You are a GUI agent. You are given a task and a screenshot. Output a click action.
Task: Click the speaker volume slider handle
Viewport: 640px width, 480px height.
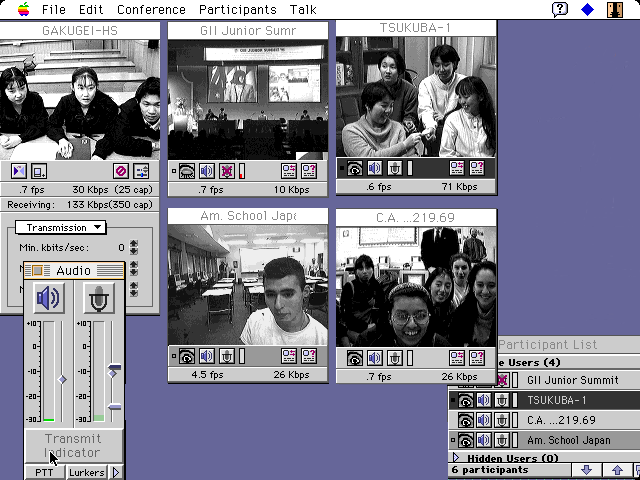click(x=62, y=379)
